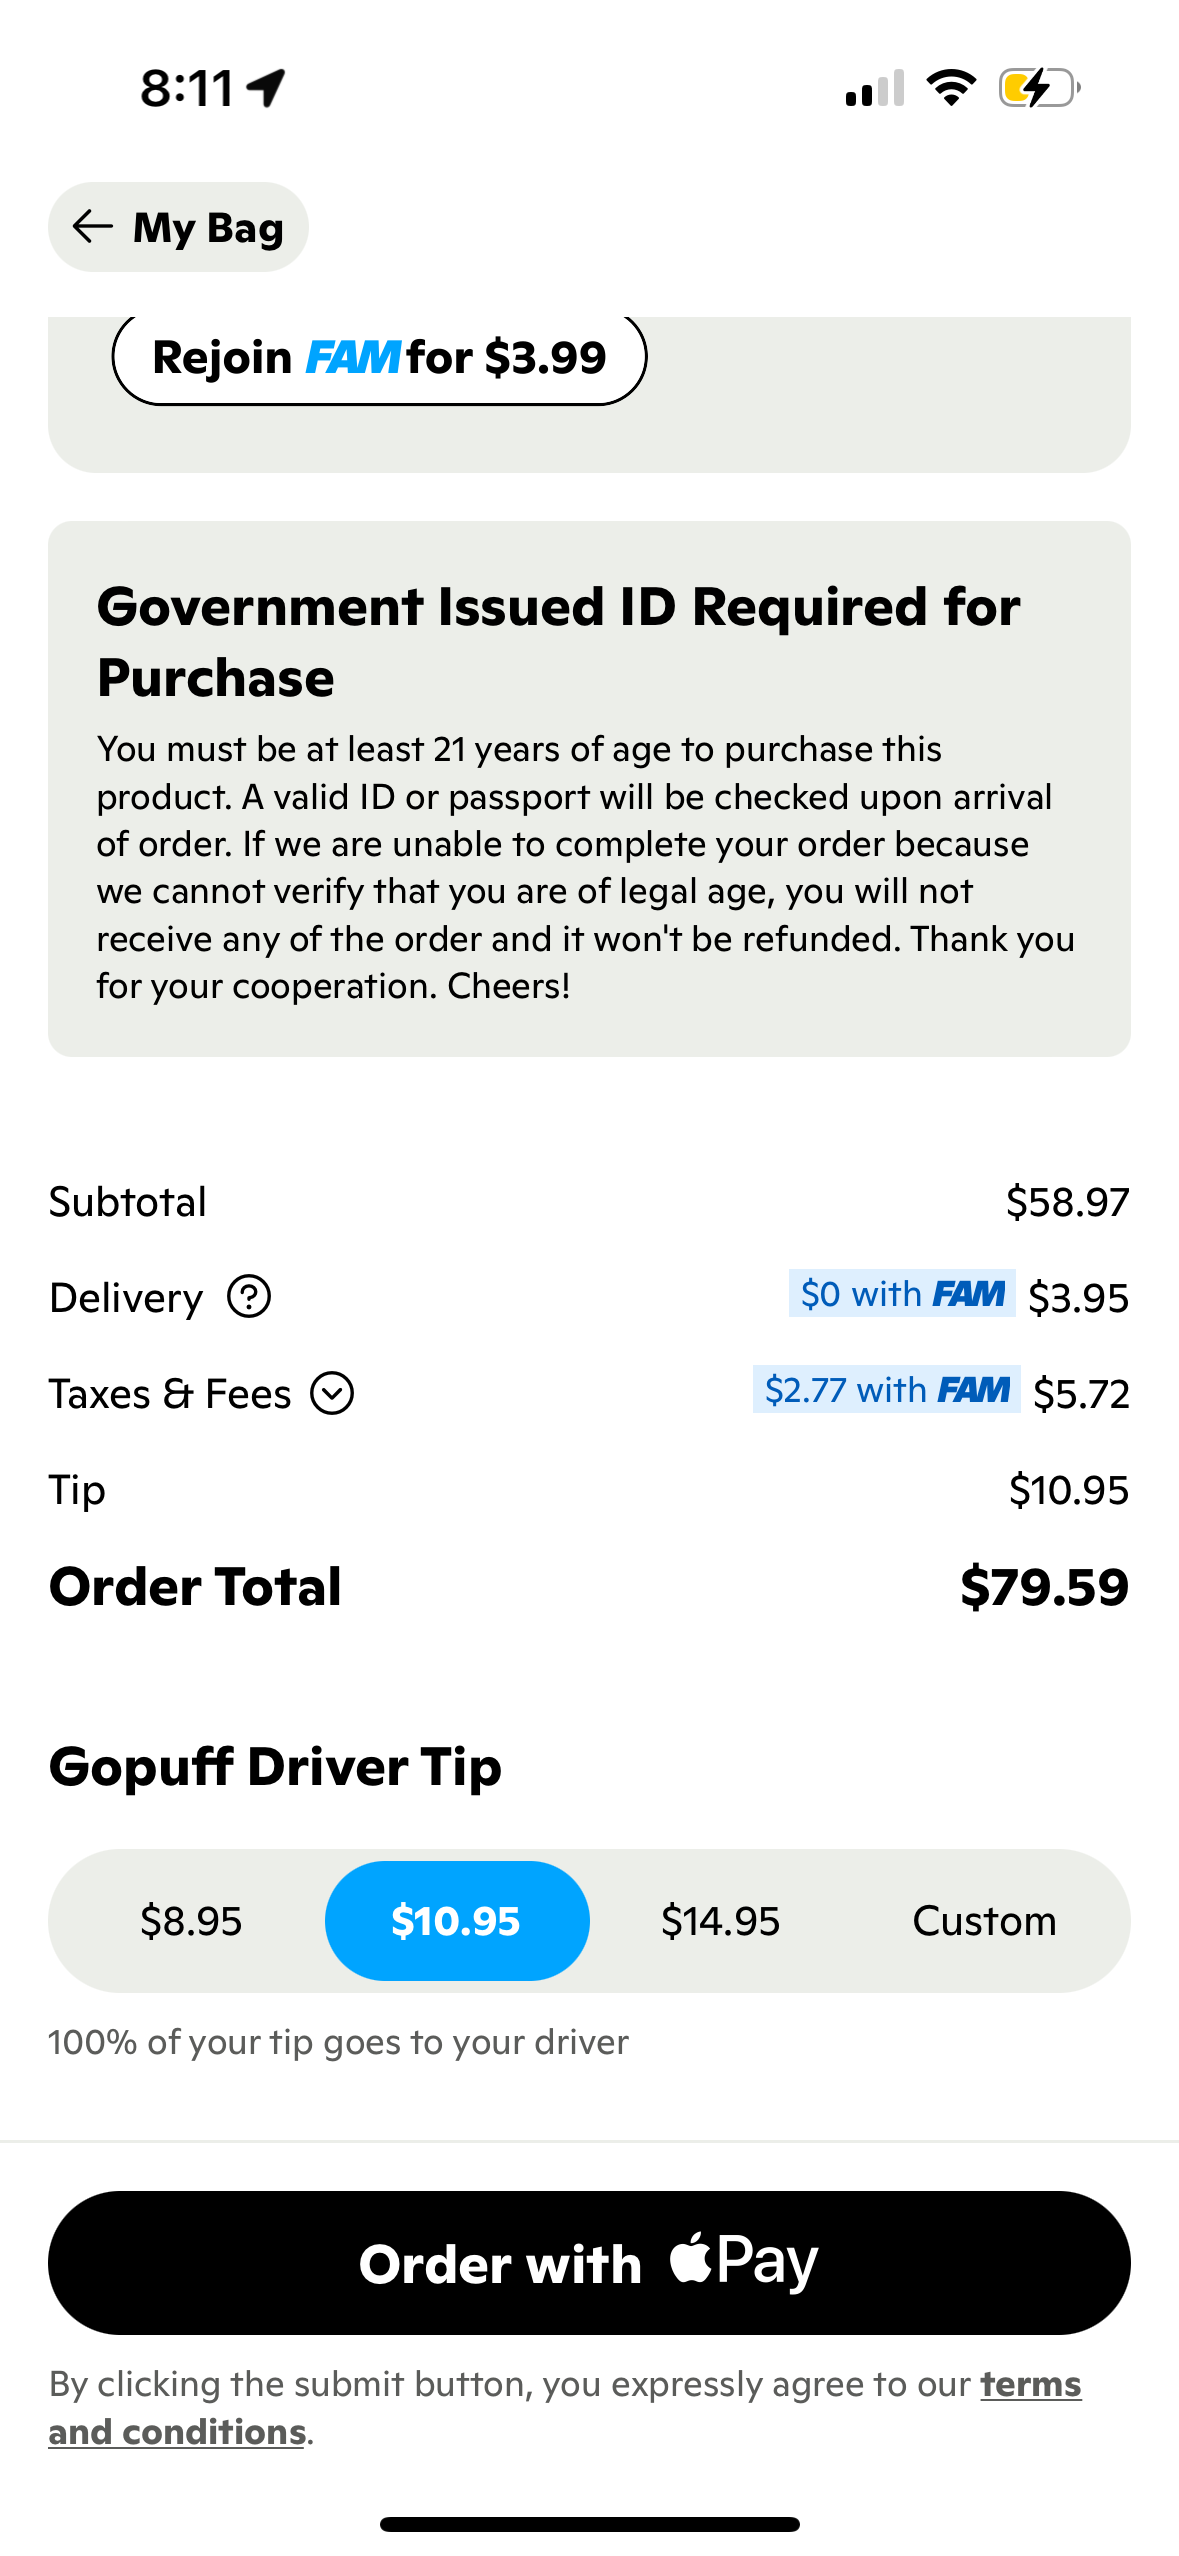The image size is (1179, 2556).
Task: Click Rejoin FAM for $3.99
Action: [381, 356]
